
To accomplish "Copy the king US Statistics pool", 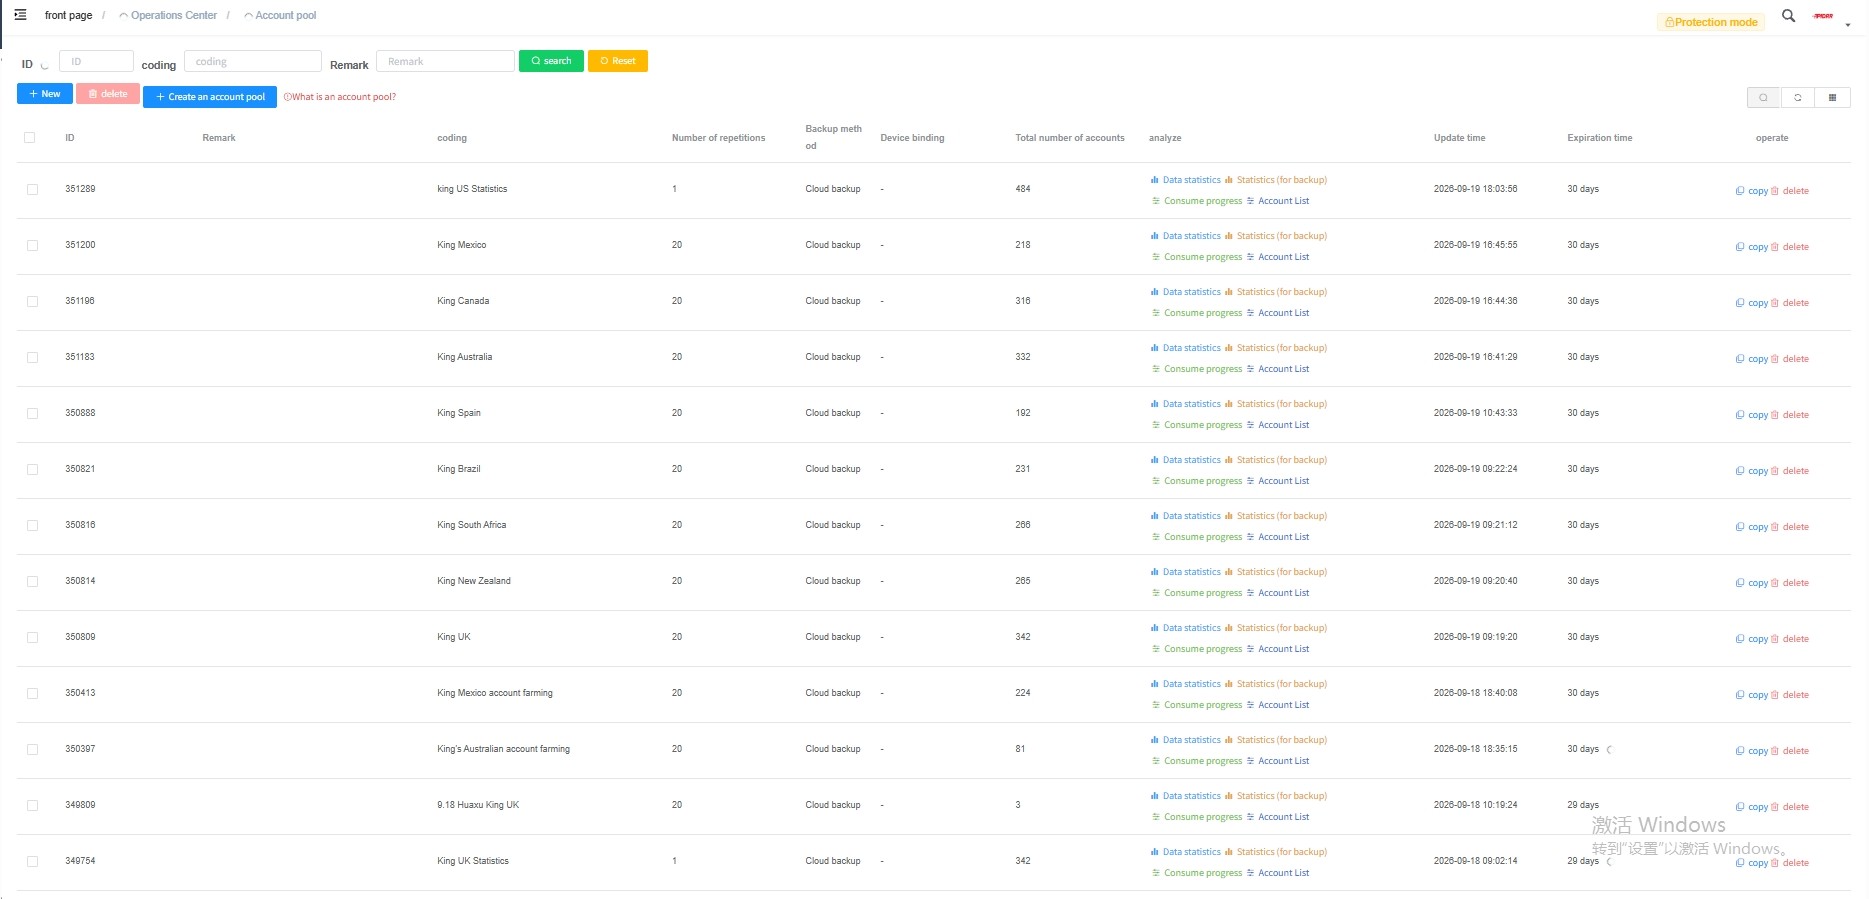I will [x=1752, y=191].
